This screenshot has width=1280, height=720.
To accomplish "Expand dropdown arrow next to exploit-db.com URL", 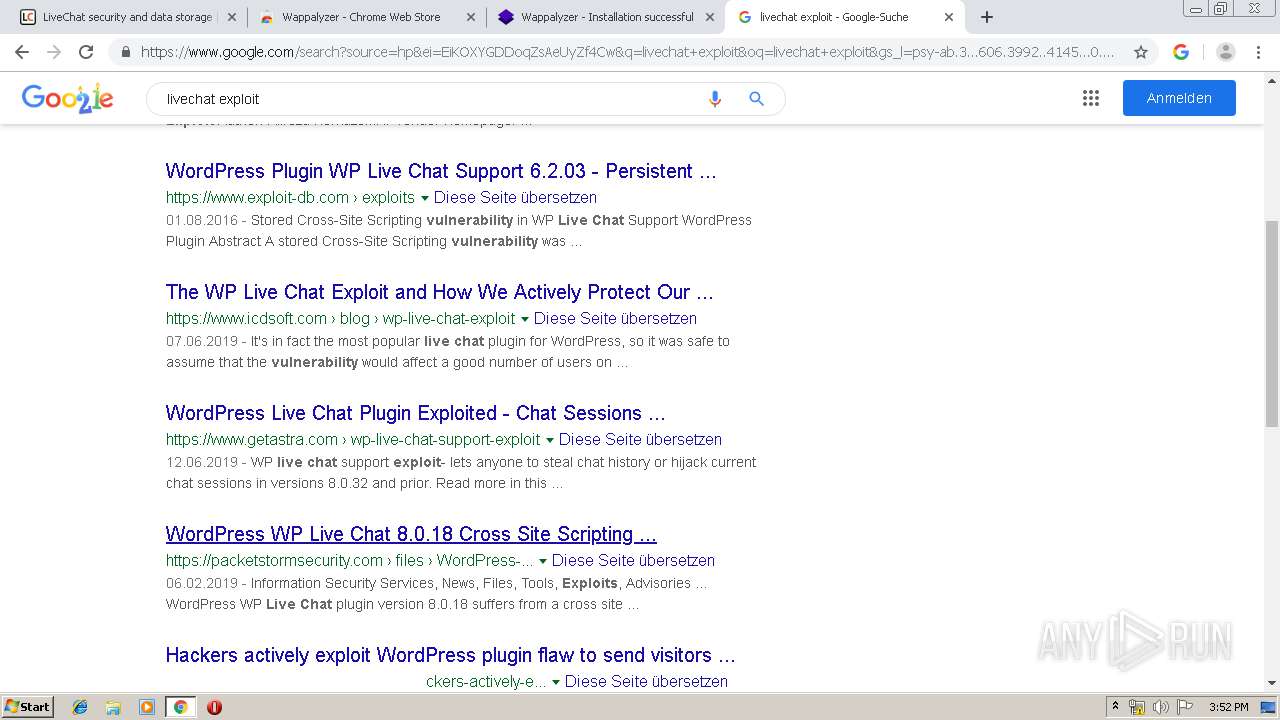I will point(424,198).
